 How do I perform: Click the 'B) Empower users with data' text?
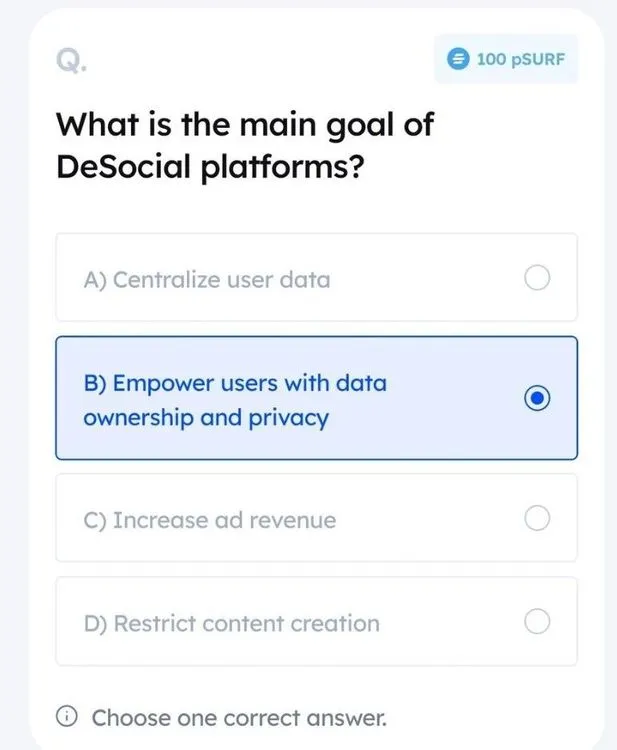coord(235,383)
